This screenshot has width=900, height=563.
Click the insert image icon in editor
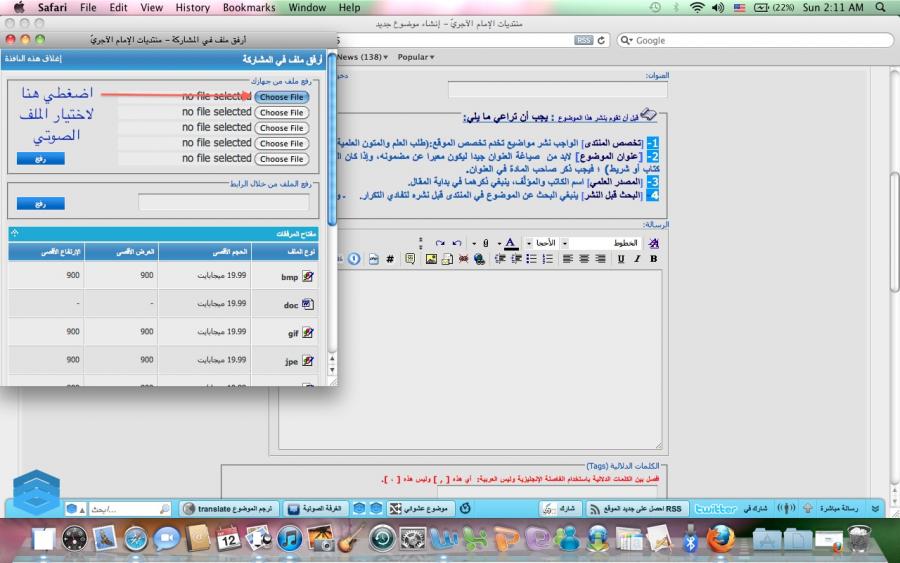pos(431,259)
